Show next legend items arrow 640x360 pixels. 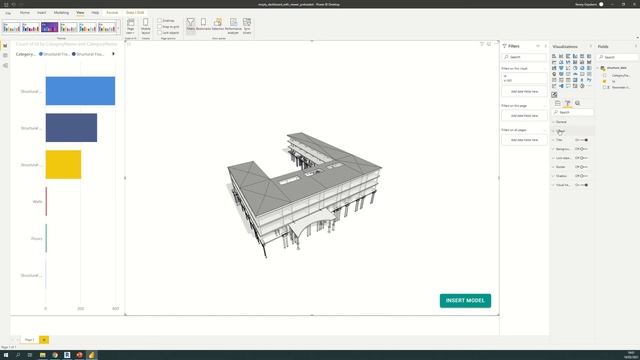pos(113,54)
